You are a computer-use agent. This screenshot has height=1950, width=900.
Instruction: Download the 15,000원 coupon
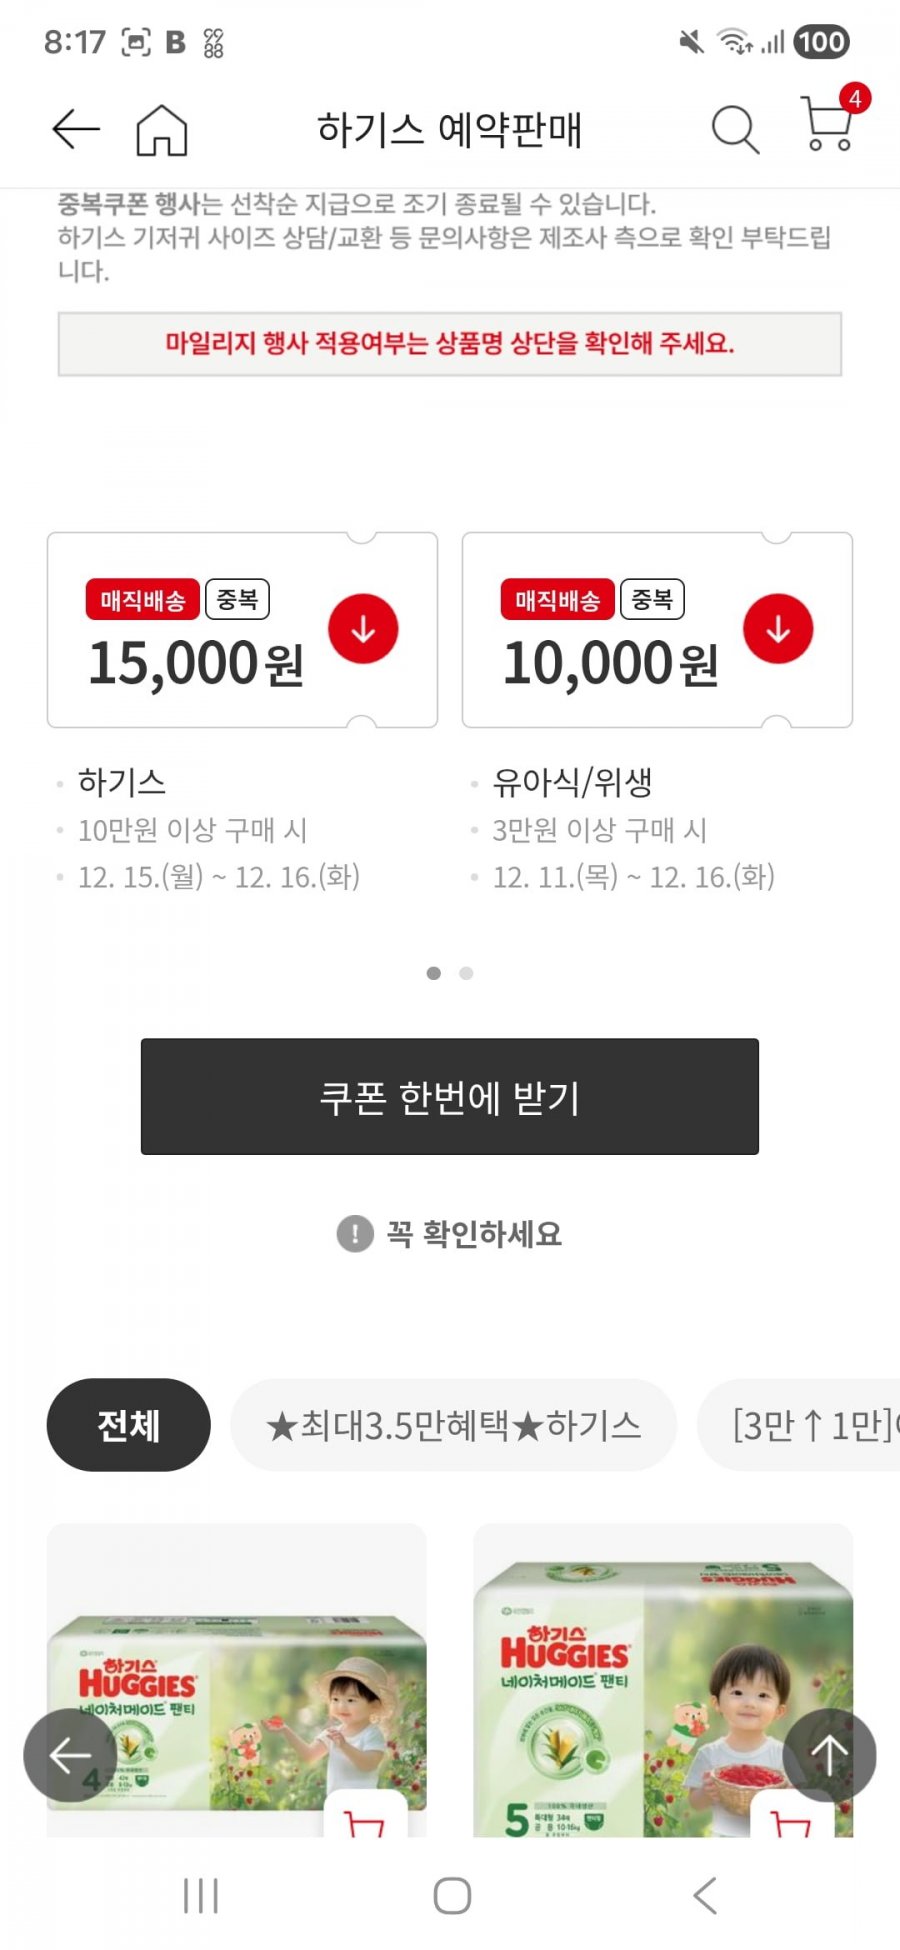click(363, 629)
